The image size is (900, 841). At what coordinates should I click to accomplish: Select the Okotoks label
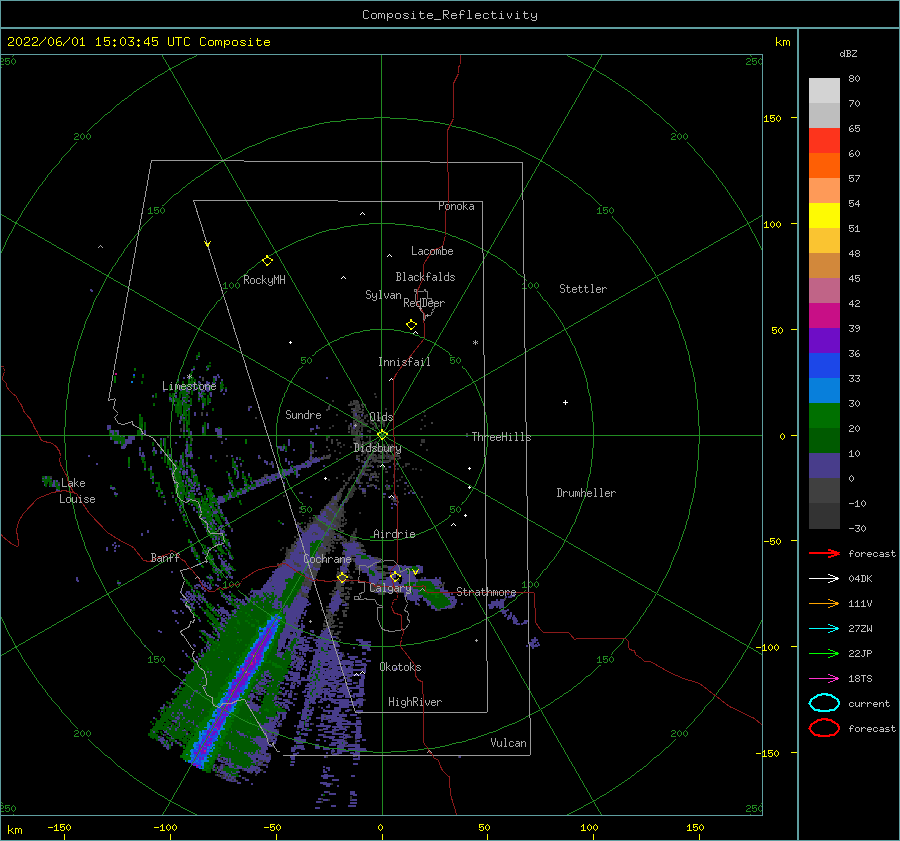pyautogui.click(x=400, y=667)
